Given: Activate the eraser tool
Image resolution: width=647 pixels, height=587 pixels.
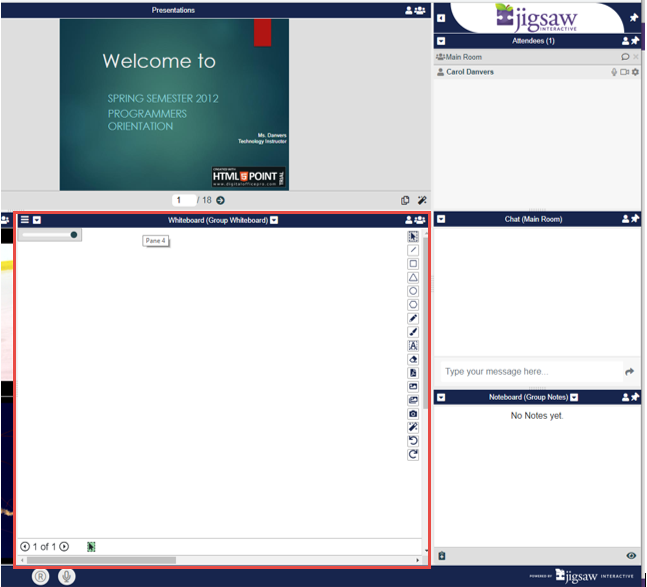Looking at the screenshot, I should [413, 359].
